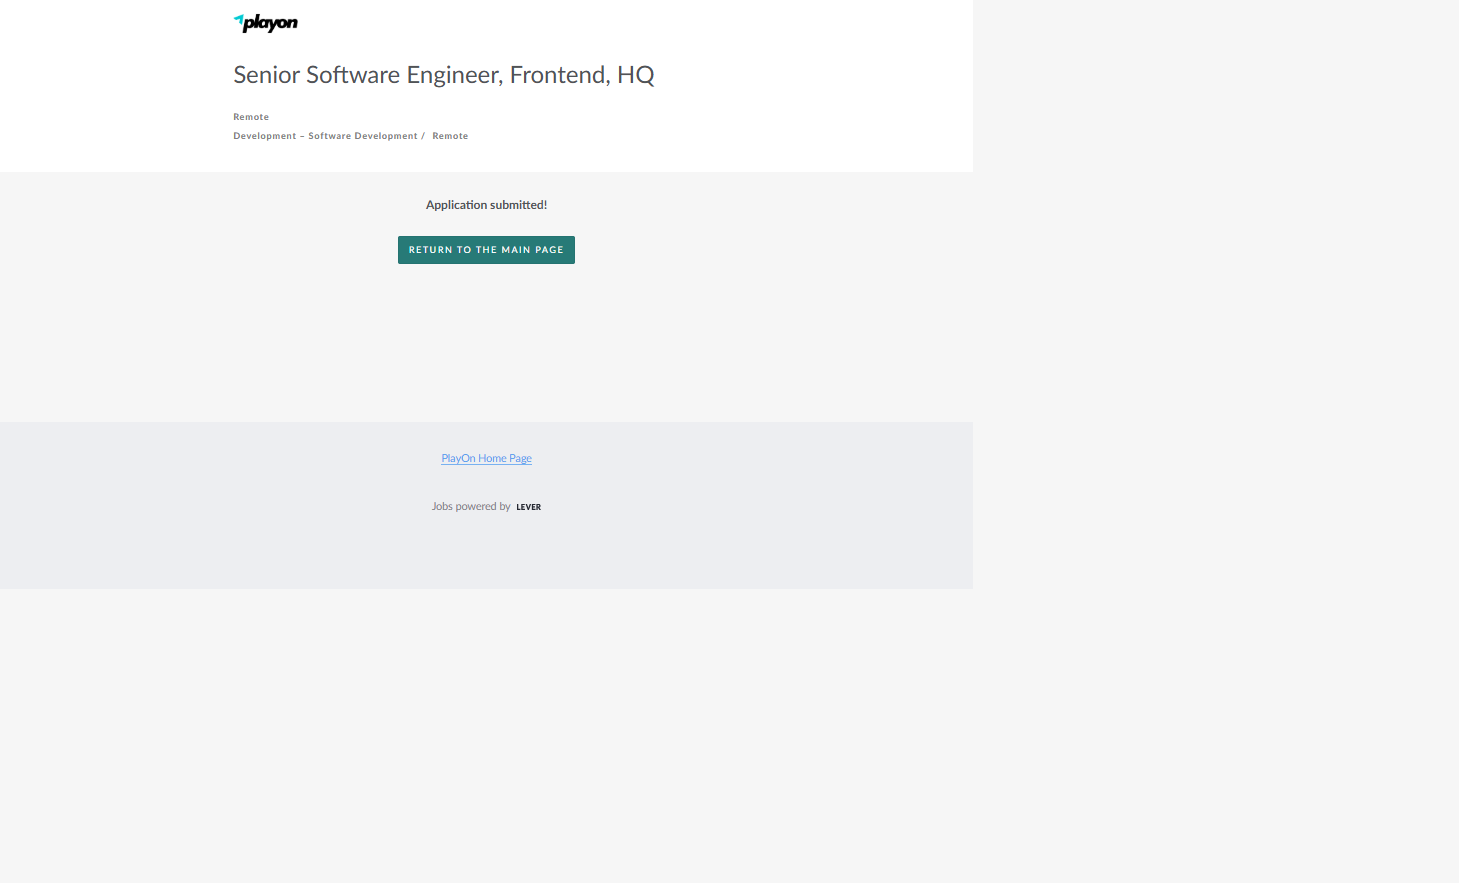This screenshot has width=1459, height=883.
Task: Click the word 'Senior' in the heading
Action: (x=266, y=75)
